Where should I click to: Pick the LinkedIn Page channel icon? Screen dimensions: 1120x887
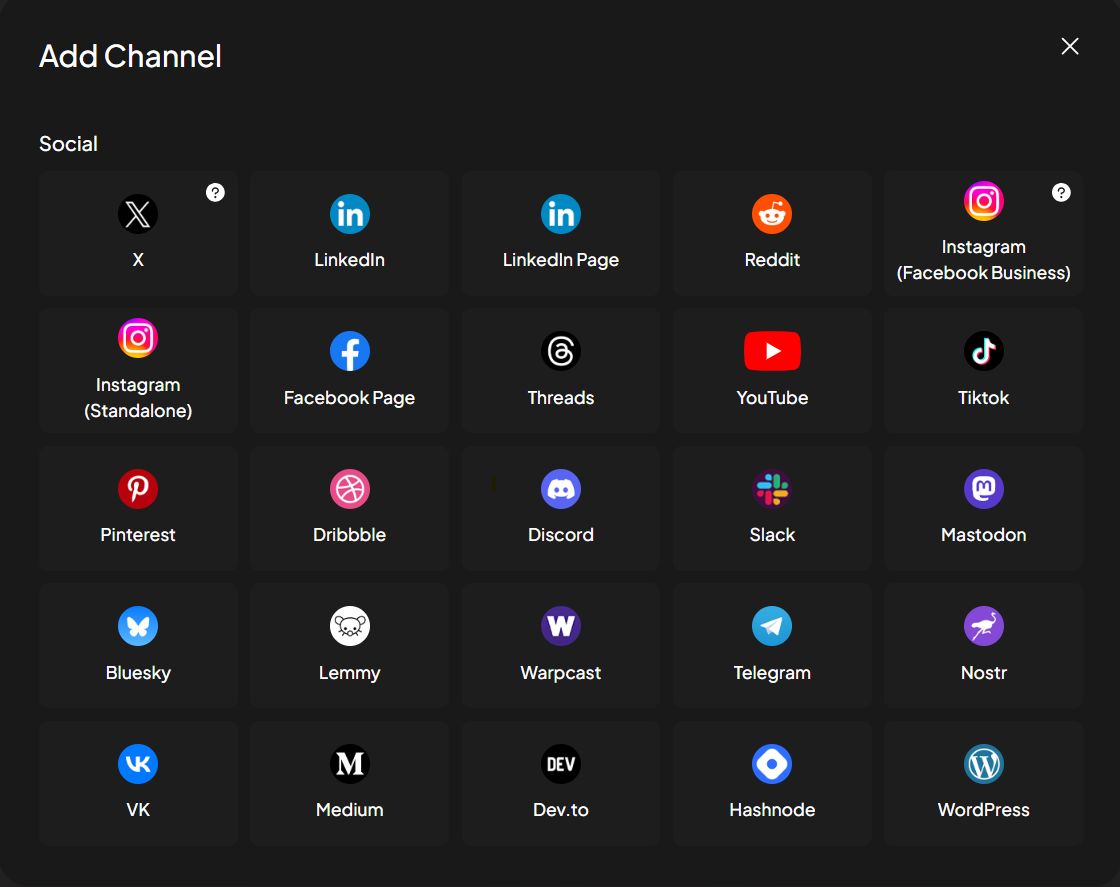tap(561, 214)
